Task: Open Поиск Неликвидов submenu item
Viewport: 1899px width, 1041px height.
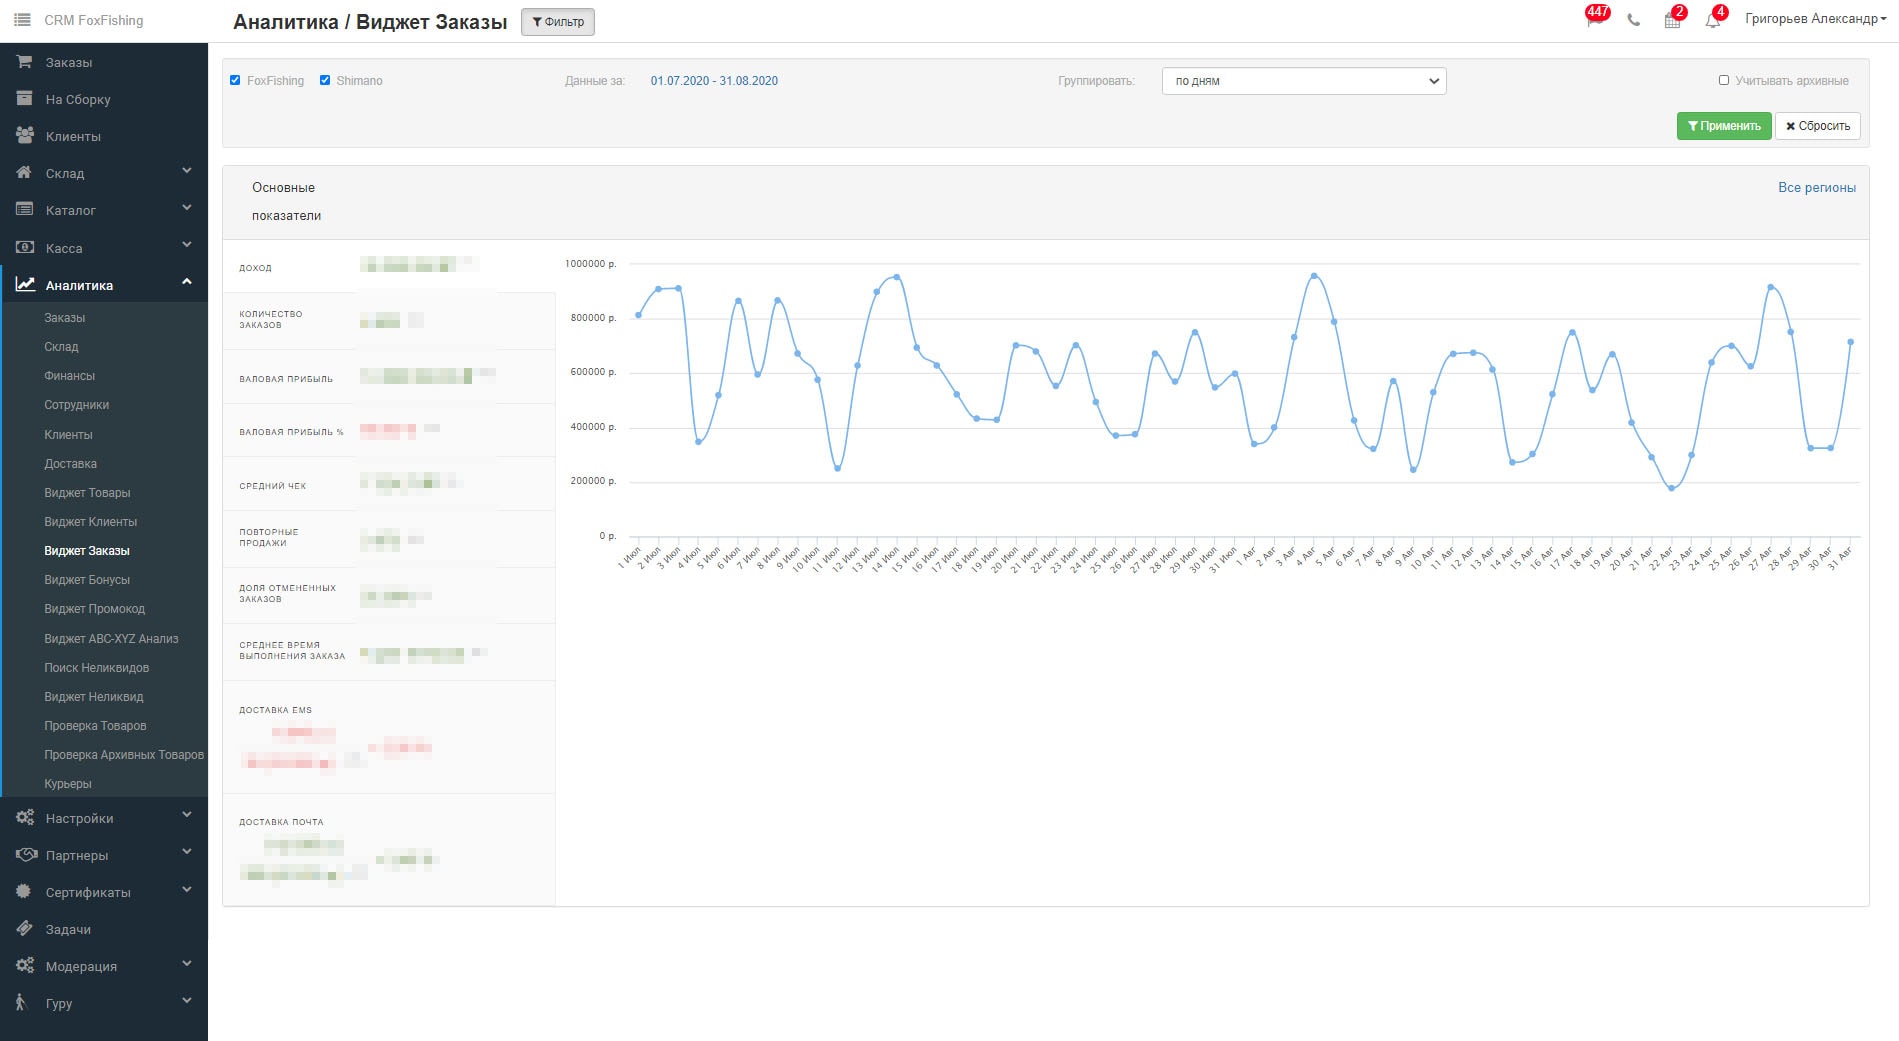Action: pos(97,668)
